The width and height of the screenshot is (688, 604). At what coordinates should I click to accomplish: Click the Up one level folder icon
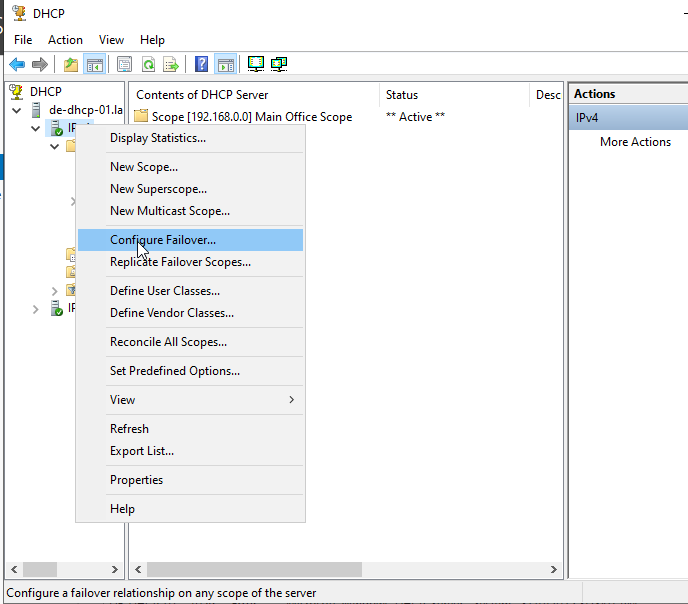tap(71, 65)
